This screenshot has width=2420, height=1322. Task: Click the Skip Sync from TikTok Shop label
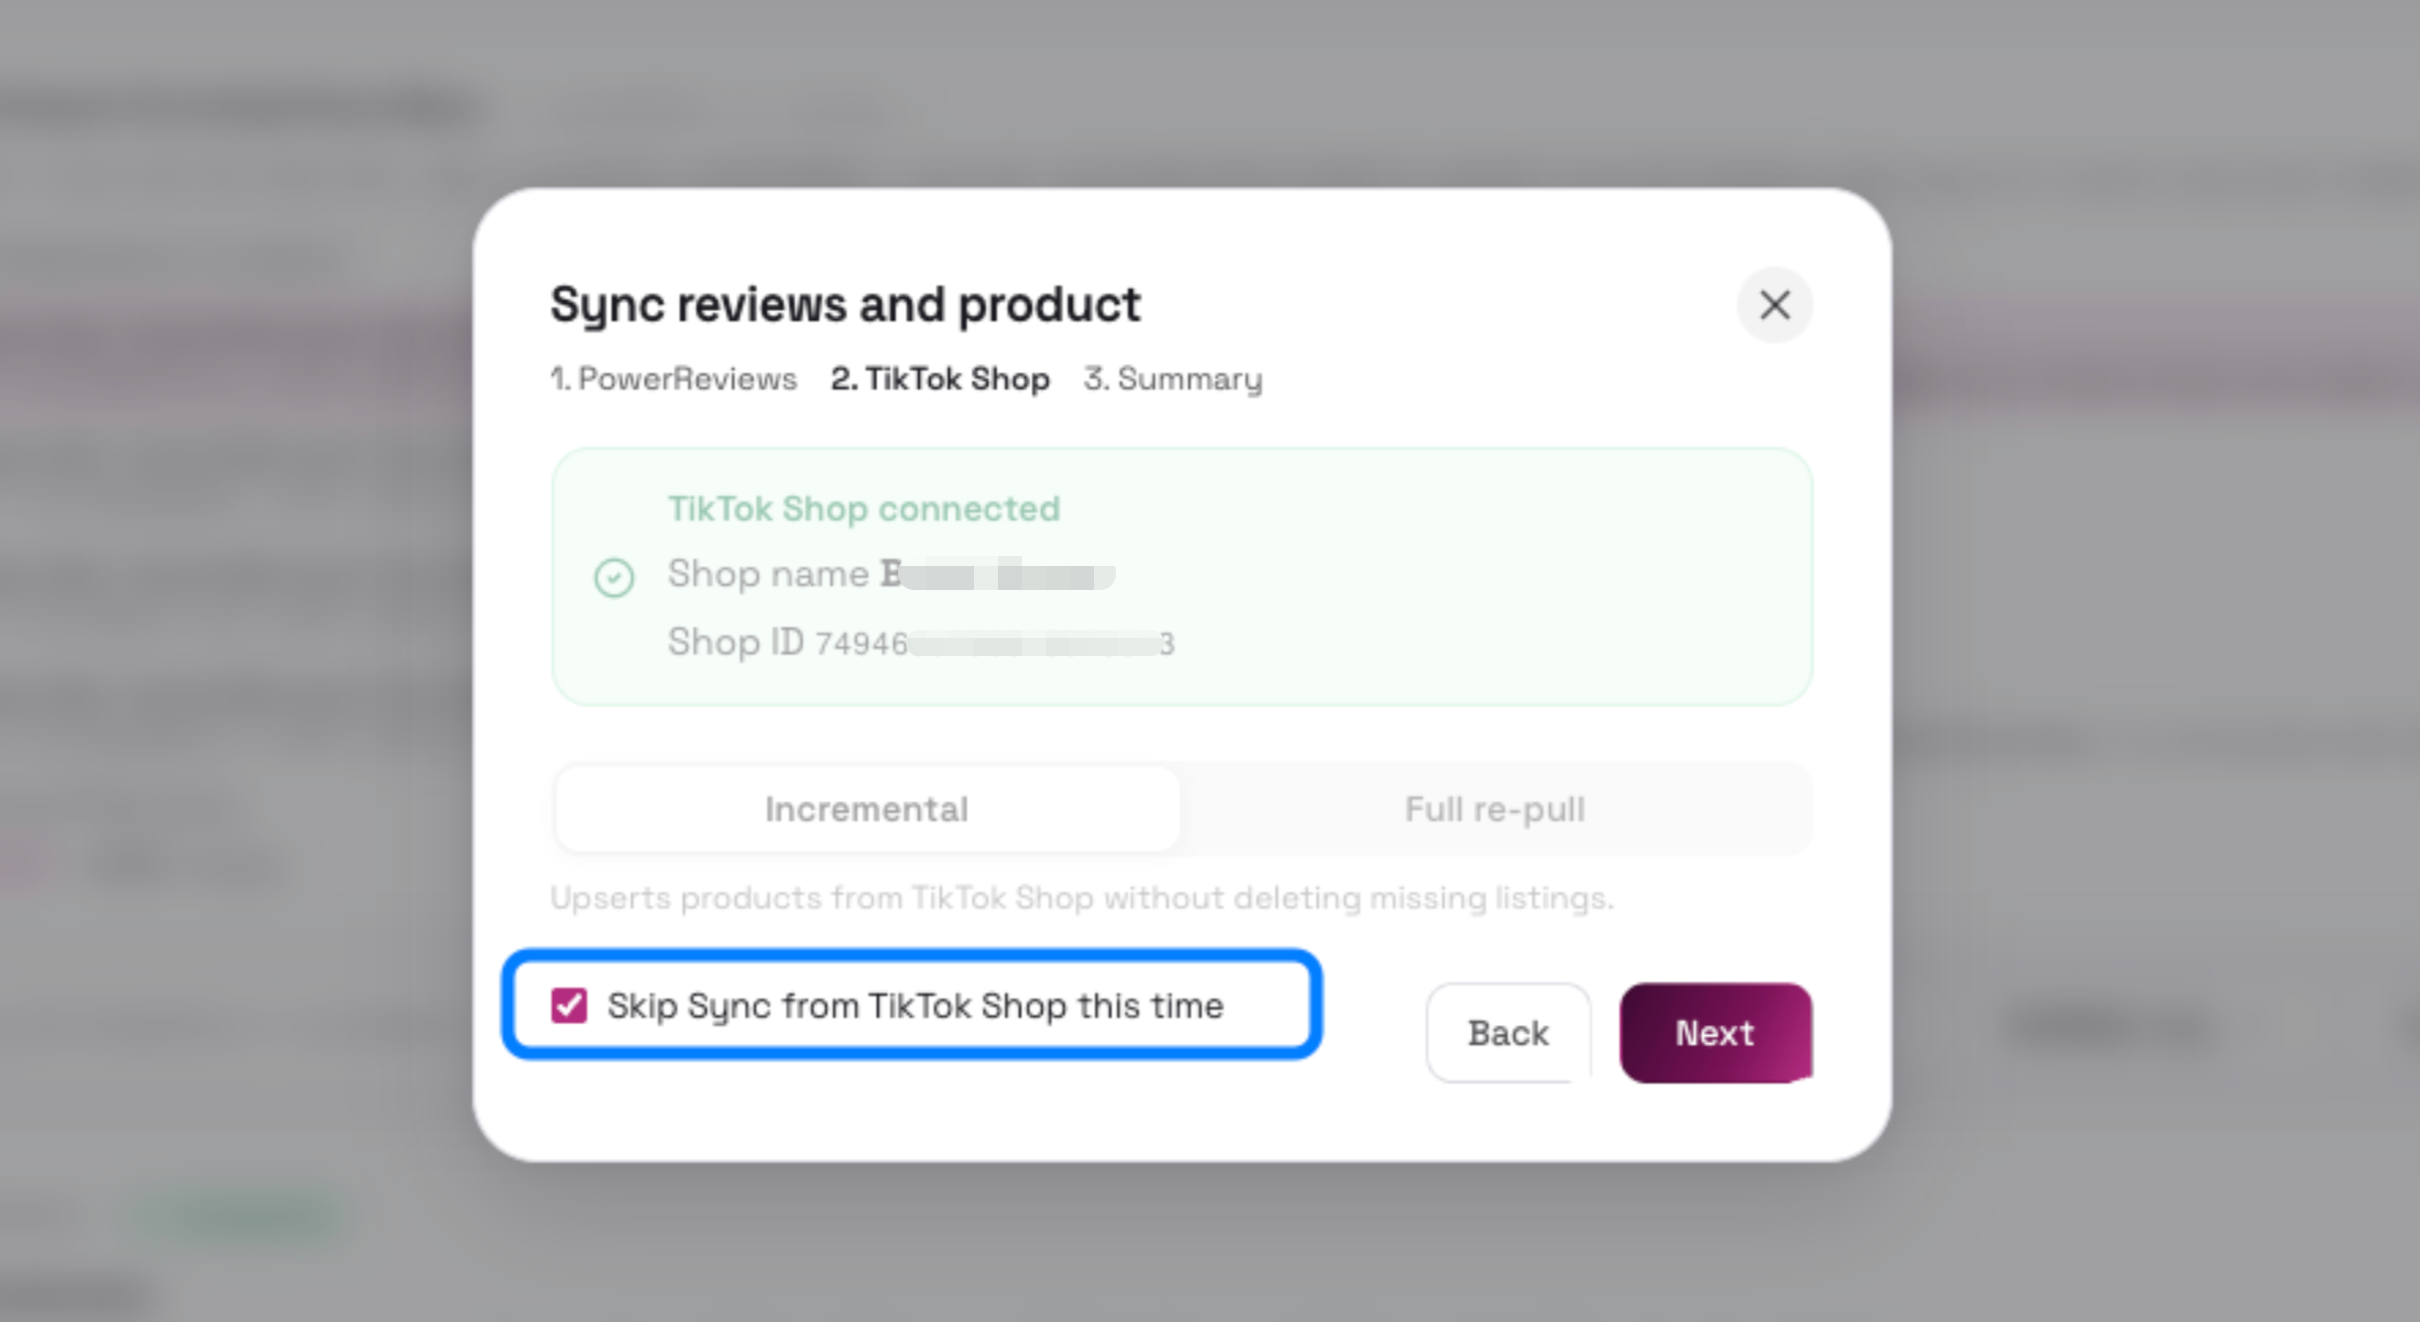[x=915, y=1005]
